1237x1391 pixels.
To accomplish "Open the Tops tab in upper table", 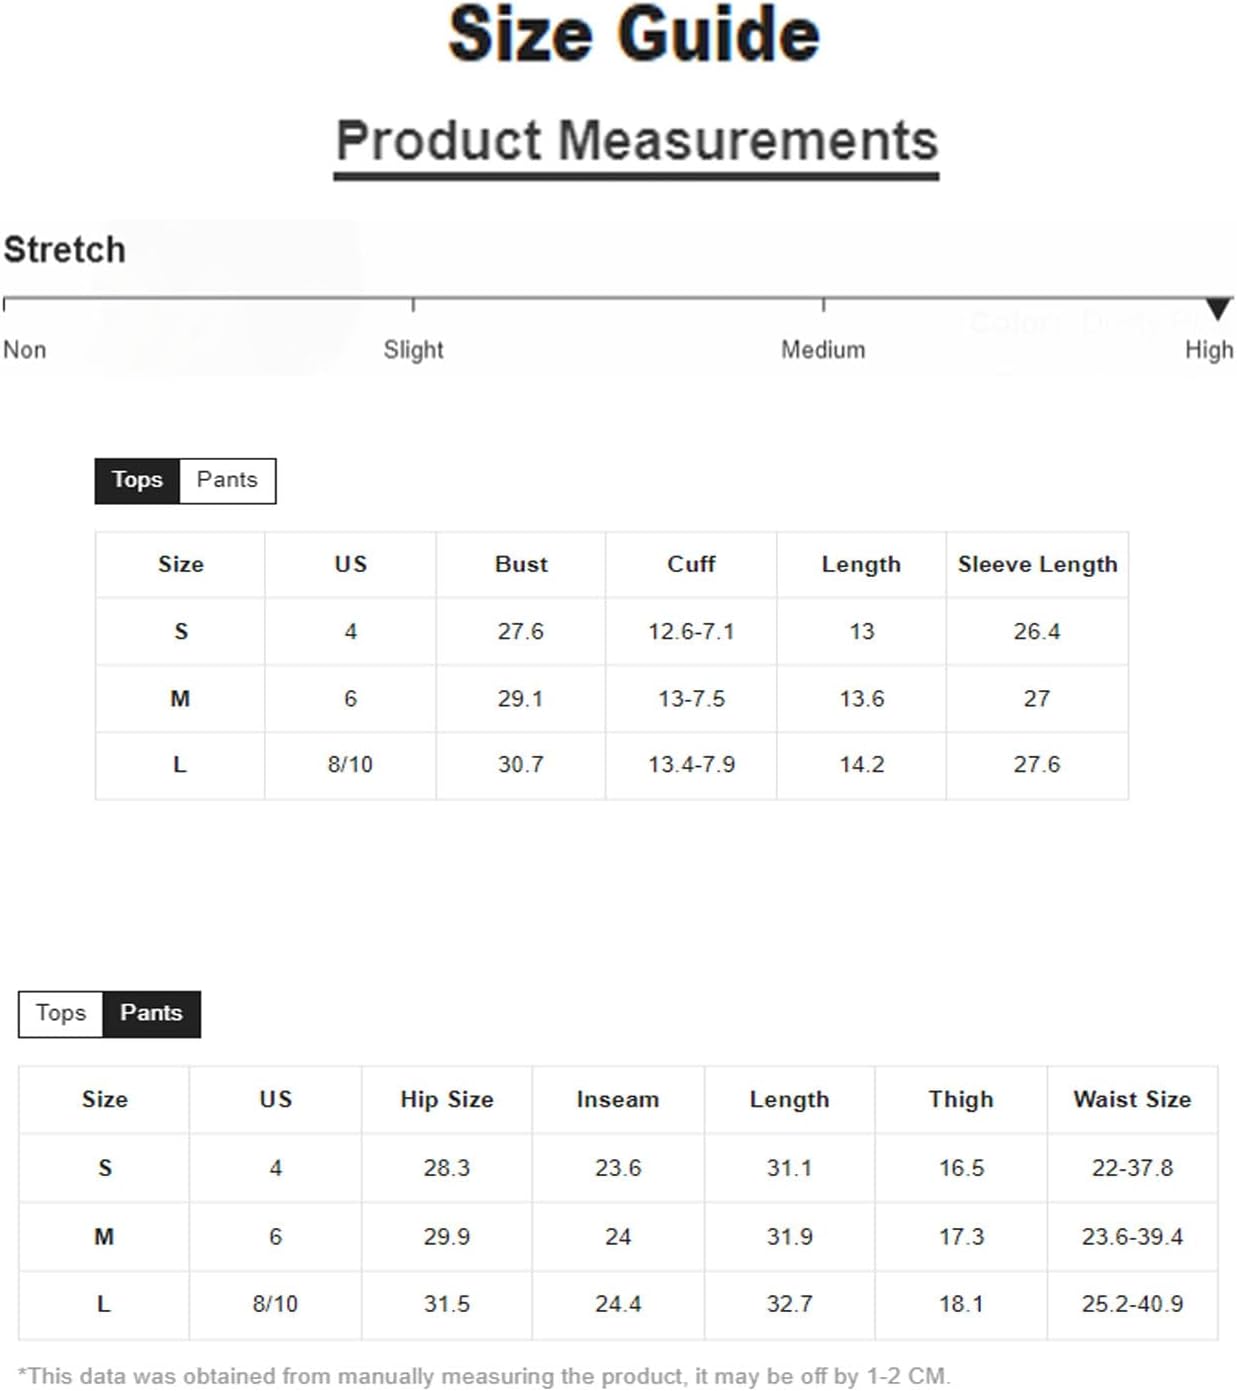I will click(137, 480).
